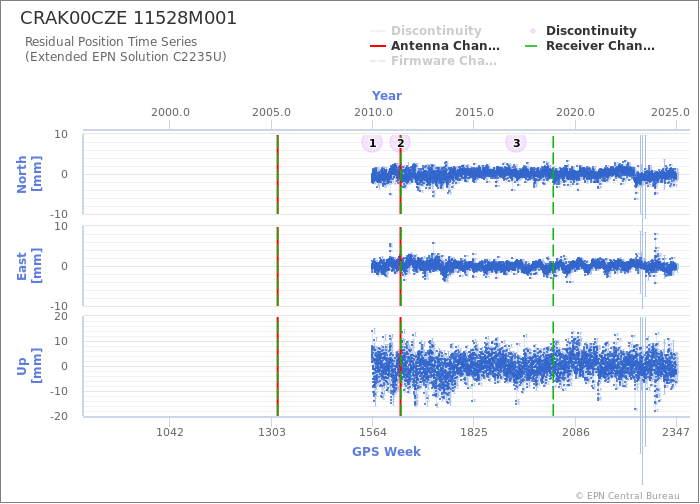700x504 pixels.
Task: Click the red Antenna Change line swatch
Action: point(378,46)
